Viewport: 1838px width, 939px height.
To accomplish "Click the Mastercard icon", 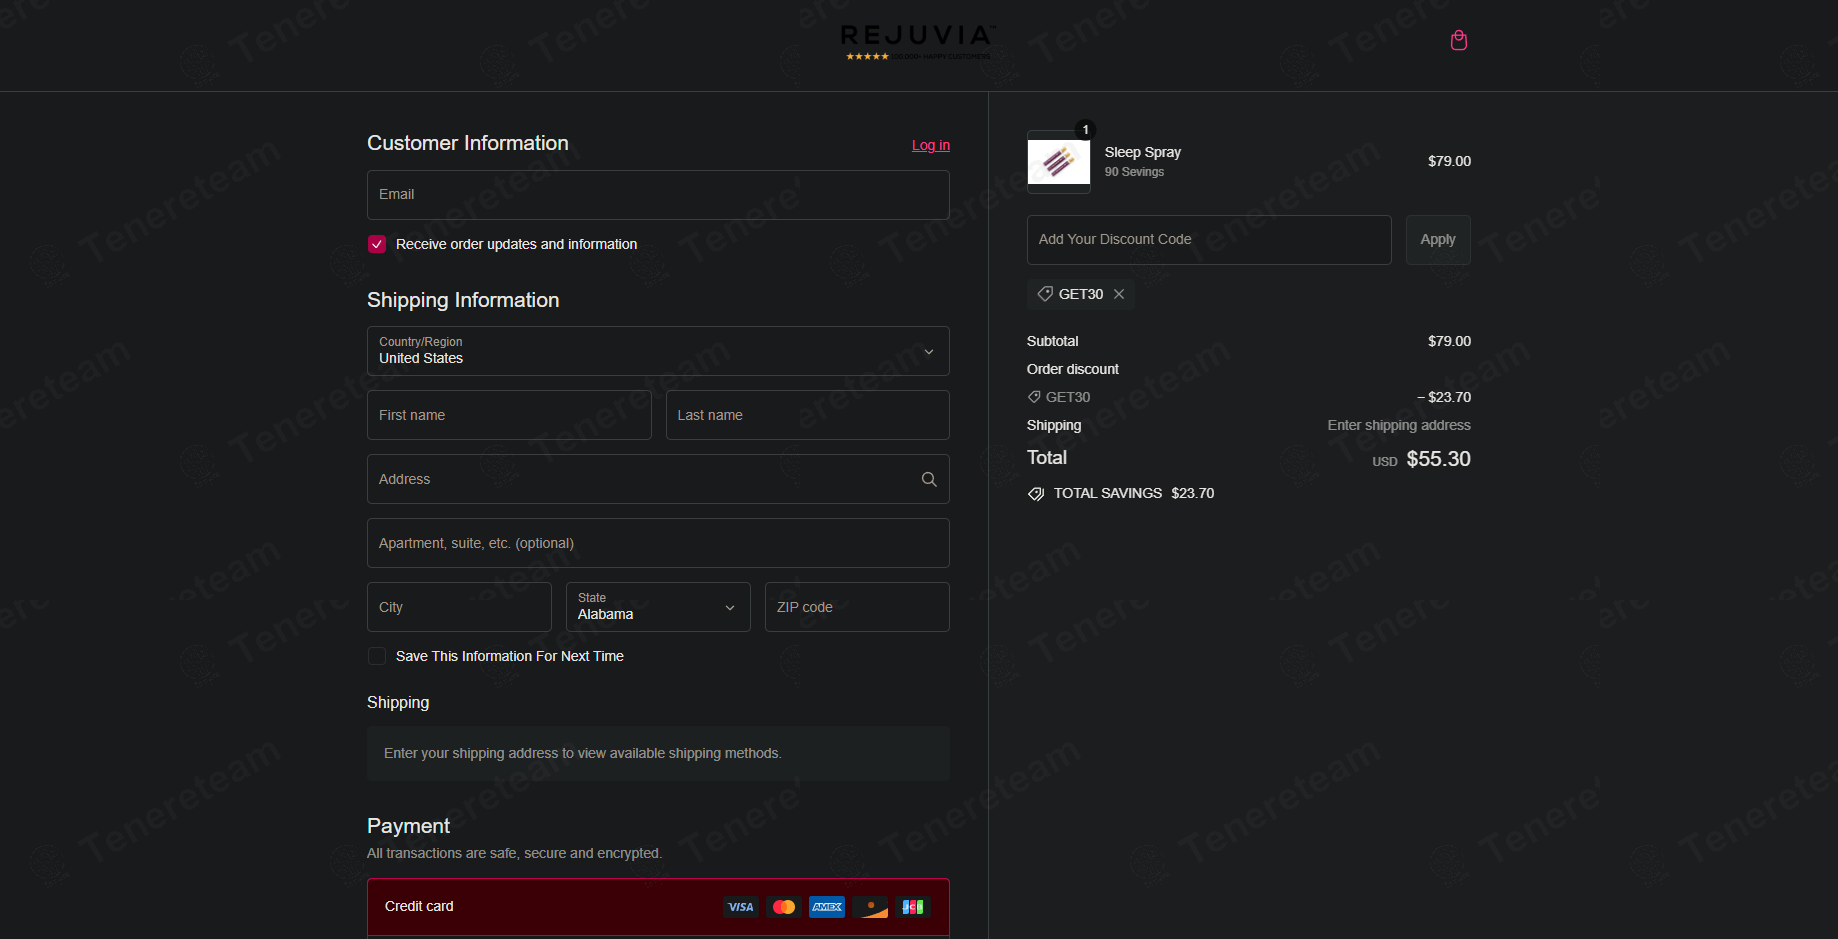I will pyautogui.click(x=784, y=907).
